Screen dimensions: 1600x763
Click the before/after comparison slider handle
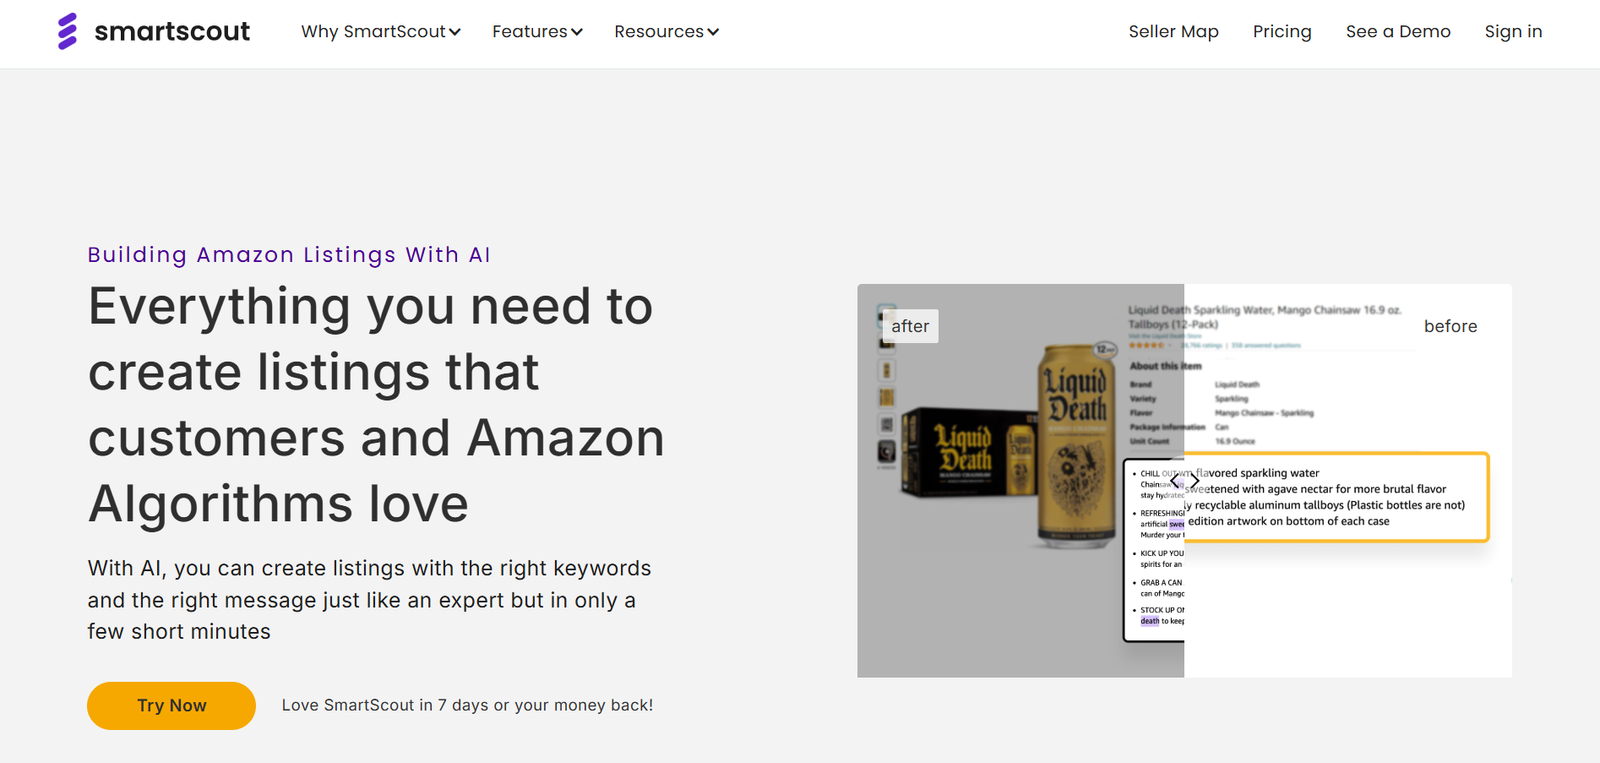point(1184,481)
